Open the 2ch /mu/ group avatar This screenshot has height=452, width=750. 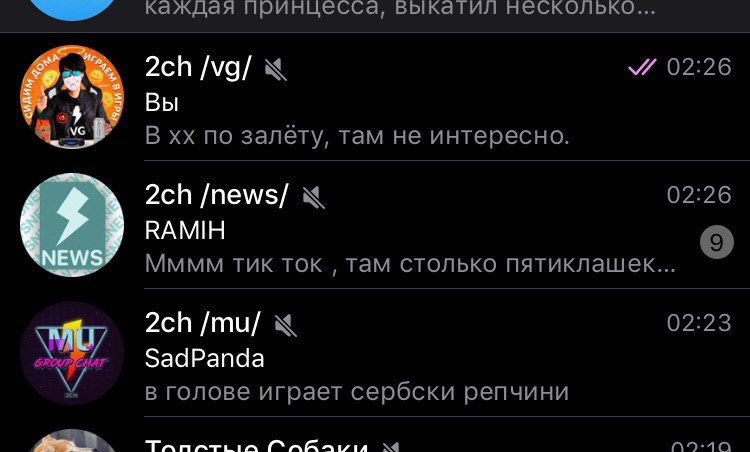72,353
